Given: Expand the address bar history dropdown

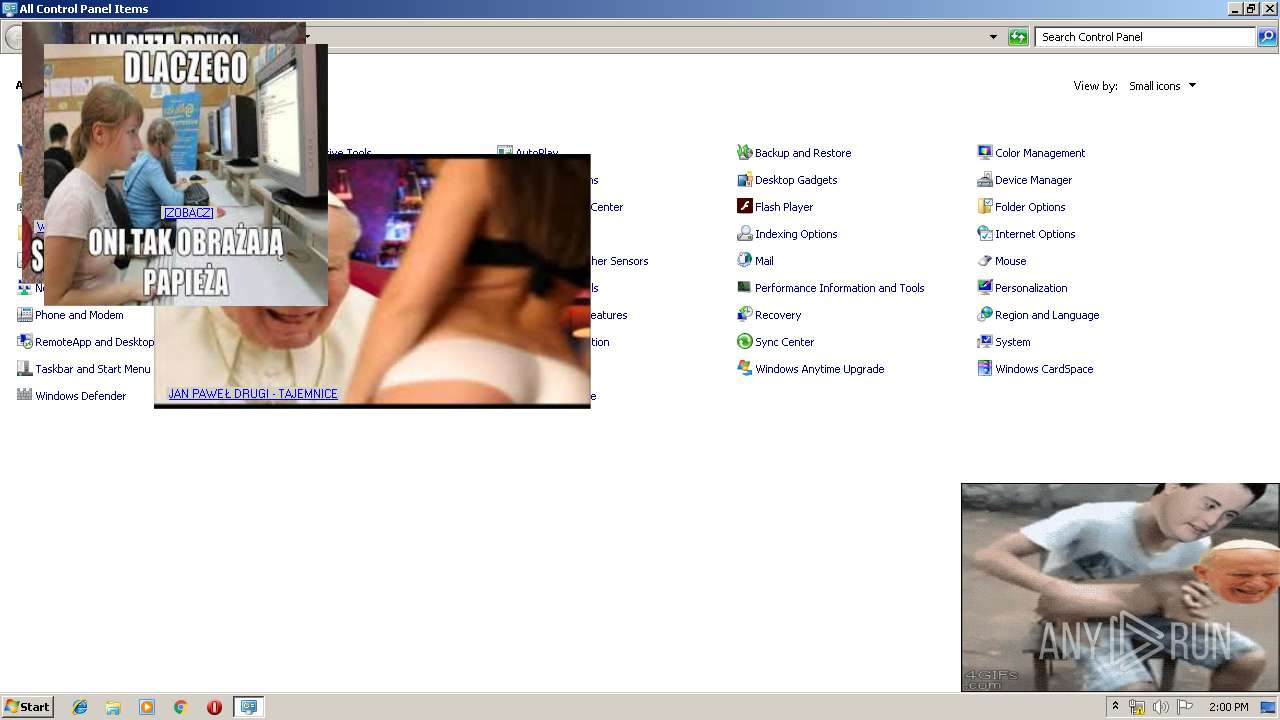Looking at the screenshot, I should coord(993,37).
